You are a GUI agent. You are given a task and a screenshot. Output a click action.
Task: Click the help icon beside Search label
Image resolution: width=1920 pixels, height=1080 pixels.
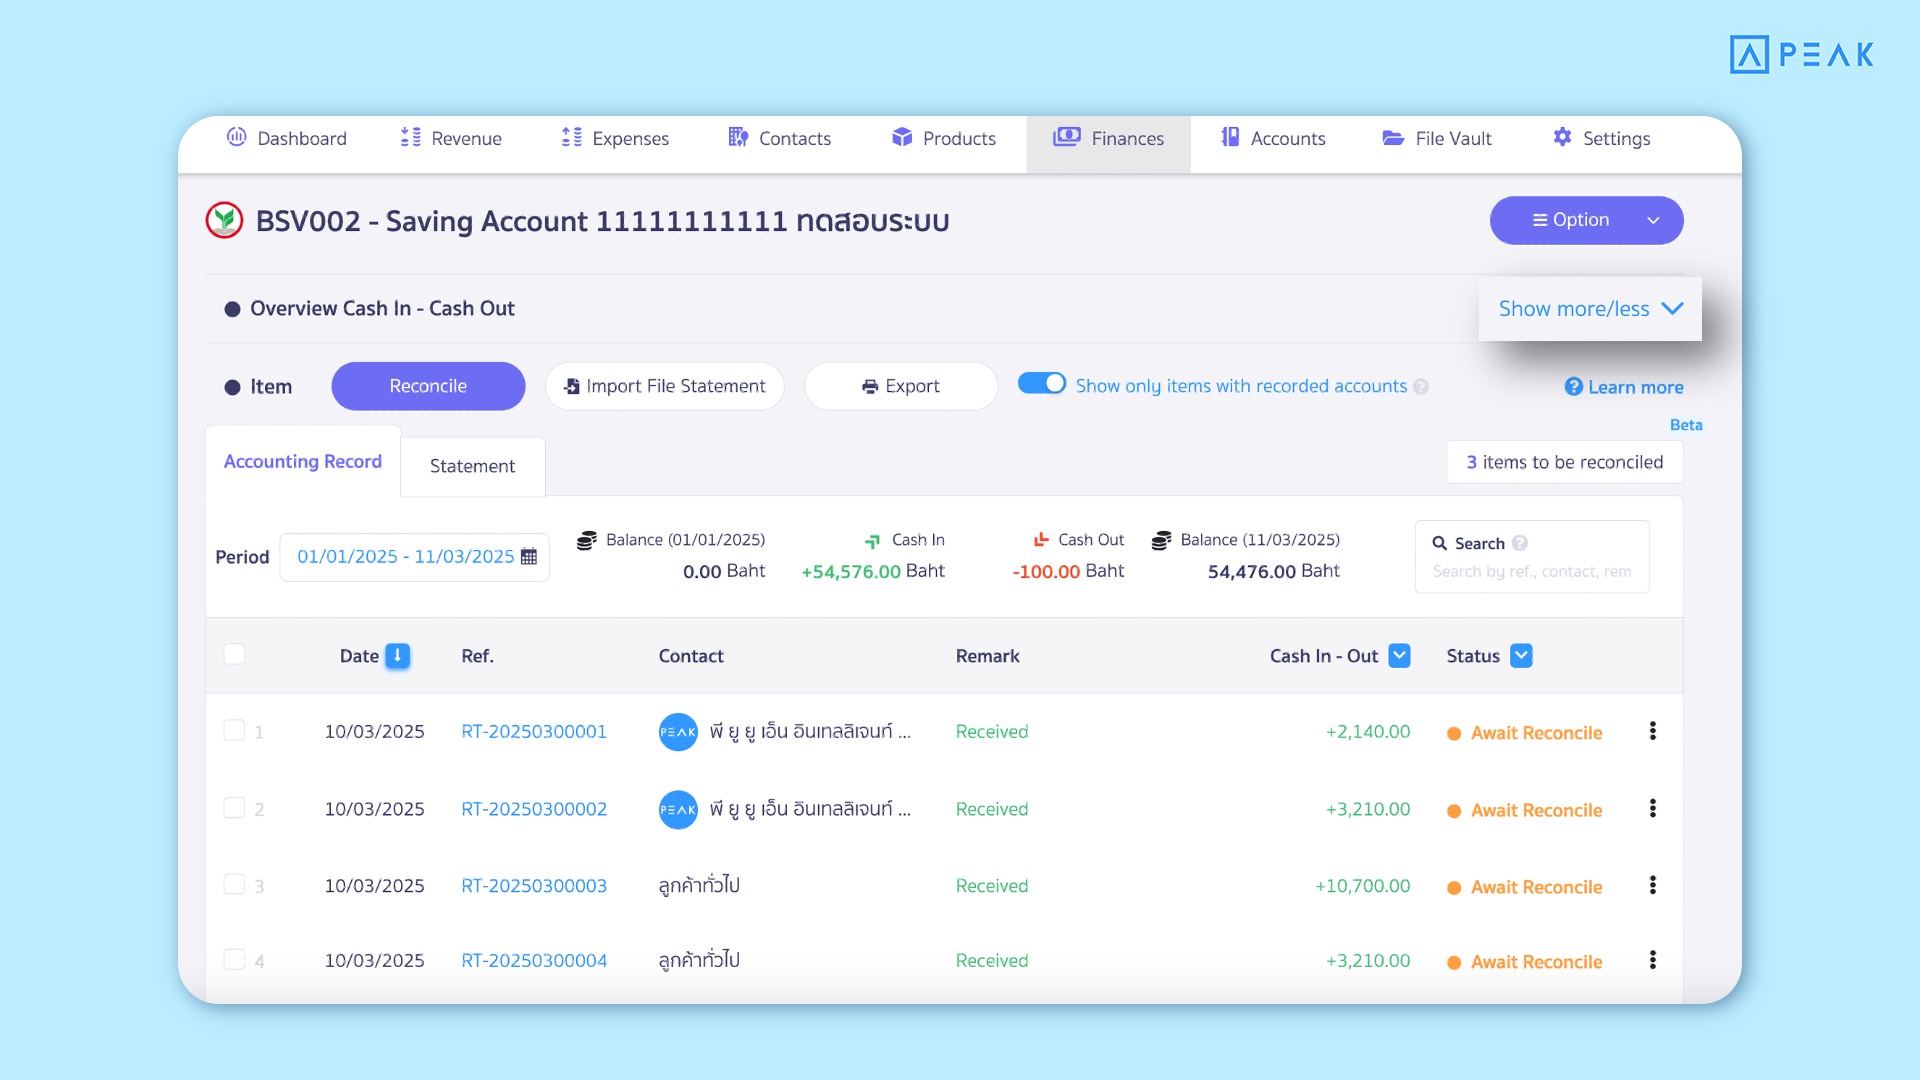[1520, 543]
